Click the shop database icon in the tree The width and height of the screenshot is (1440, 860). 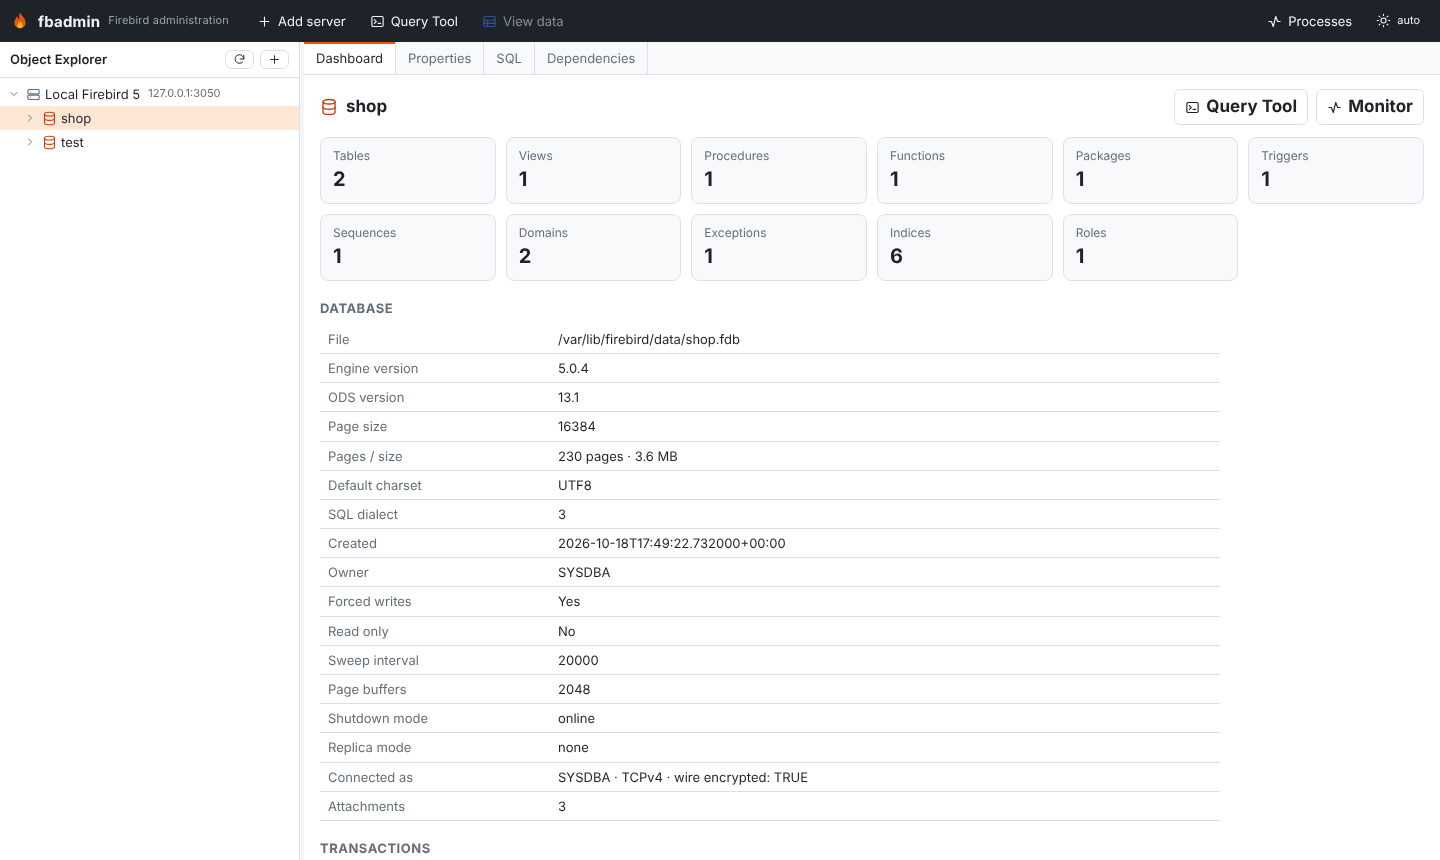(x=49, y=118)
